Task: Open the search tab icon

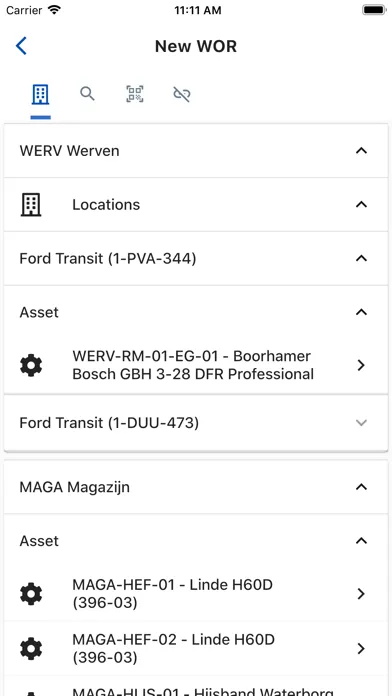Action: click(x=87, y=94)
